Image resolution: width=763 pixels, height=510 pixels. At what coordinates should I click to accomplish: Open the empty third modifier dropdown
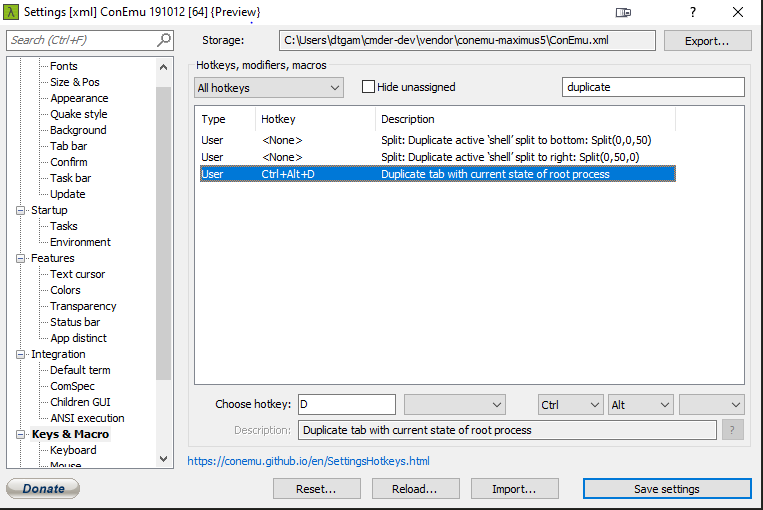(711, 404)
